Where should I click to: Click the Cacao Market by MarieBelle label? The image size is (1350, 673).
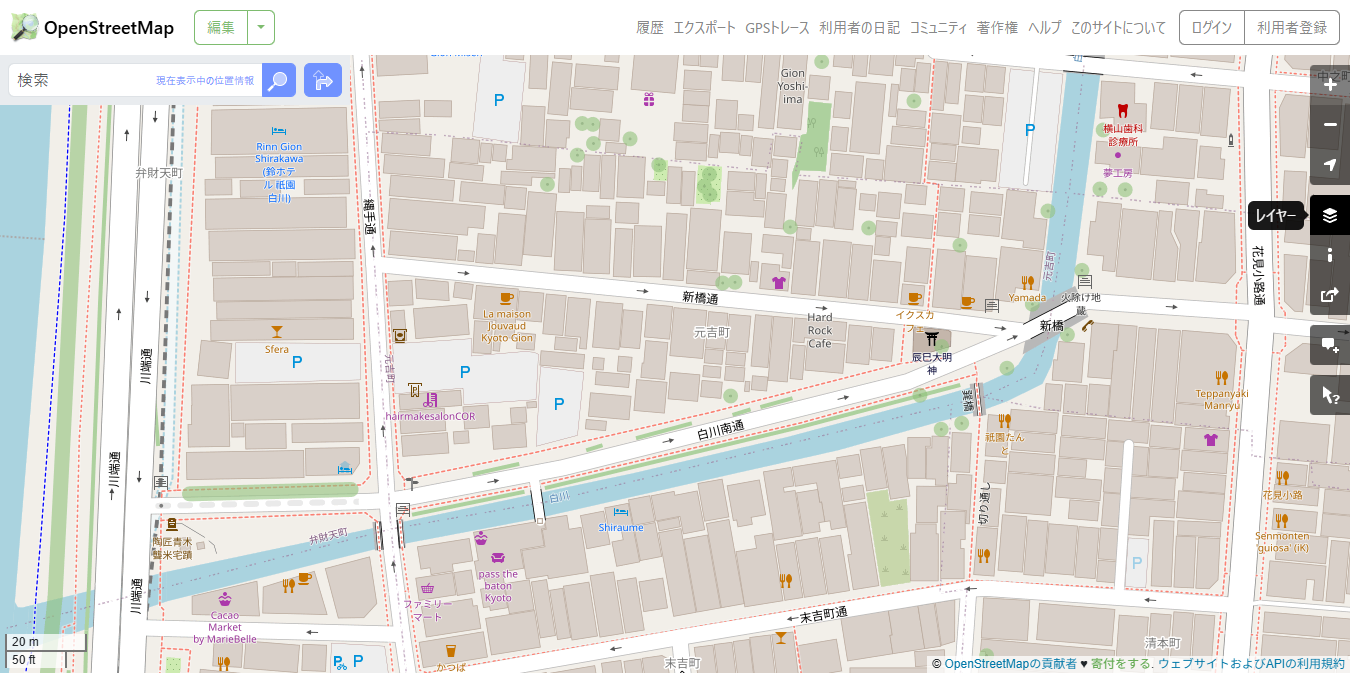point(225,627)
